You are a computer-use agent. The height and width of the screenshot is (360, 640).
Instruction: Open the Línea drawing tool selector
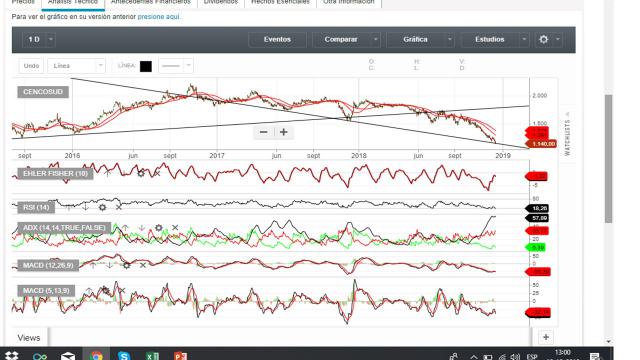coord(76,66)
